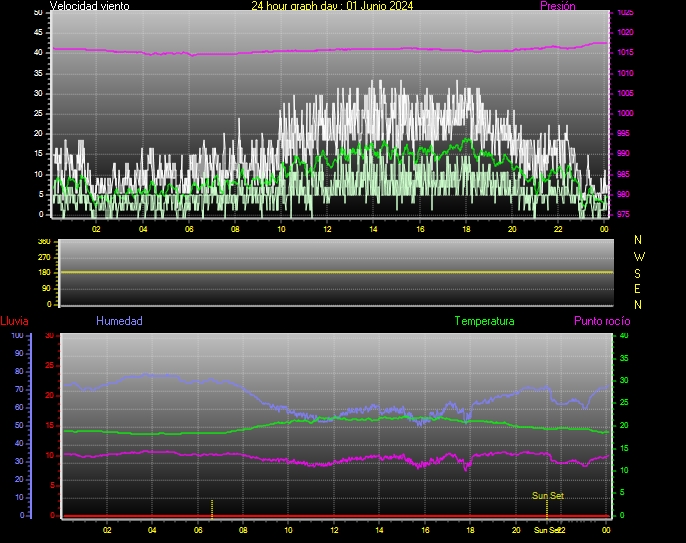Select the yellow dotted sunset marker line
This screenshot has height=543, width=686.
click(x=547, y=509)
